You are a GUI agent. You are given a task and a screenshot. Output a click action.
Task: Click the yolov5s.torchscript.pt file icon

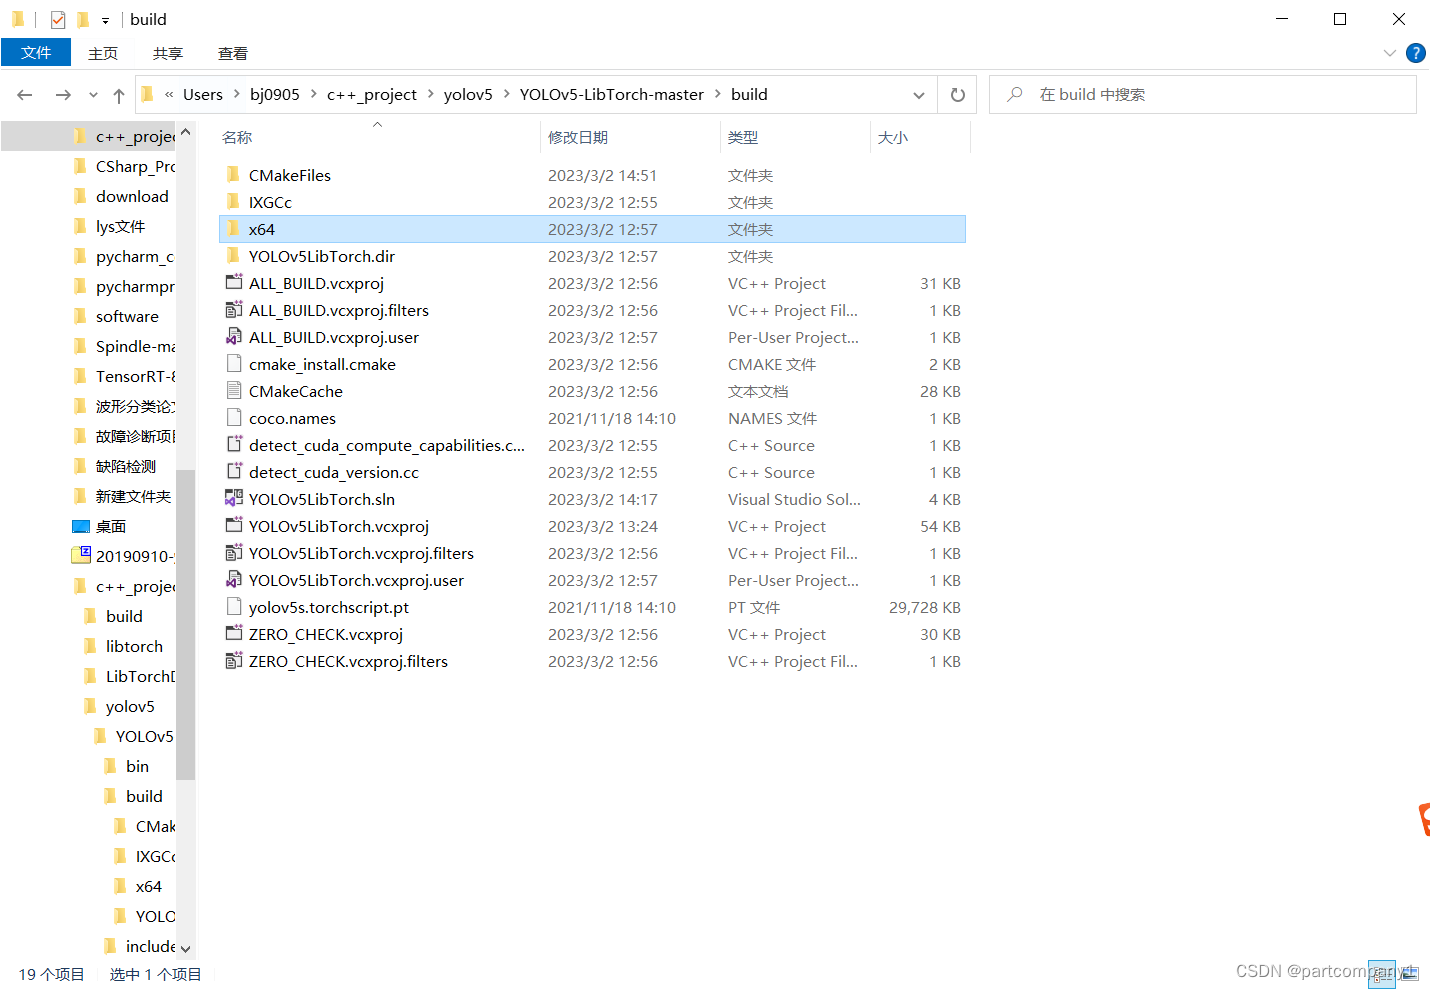point(234,607)
